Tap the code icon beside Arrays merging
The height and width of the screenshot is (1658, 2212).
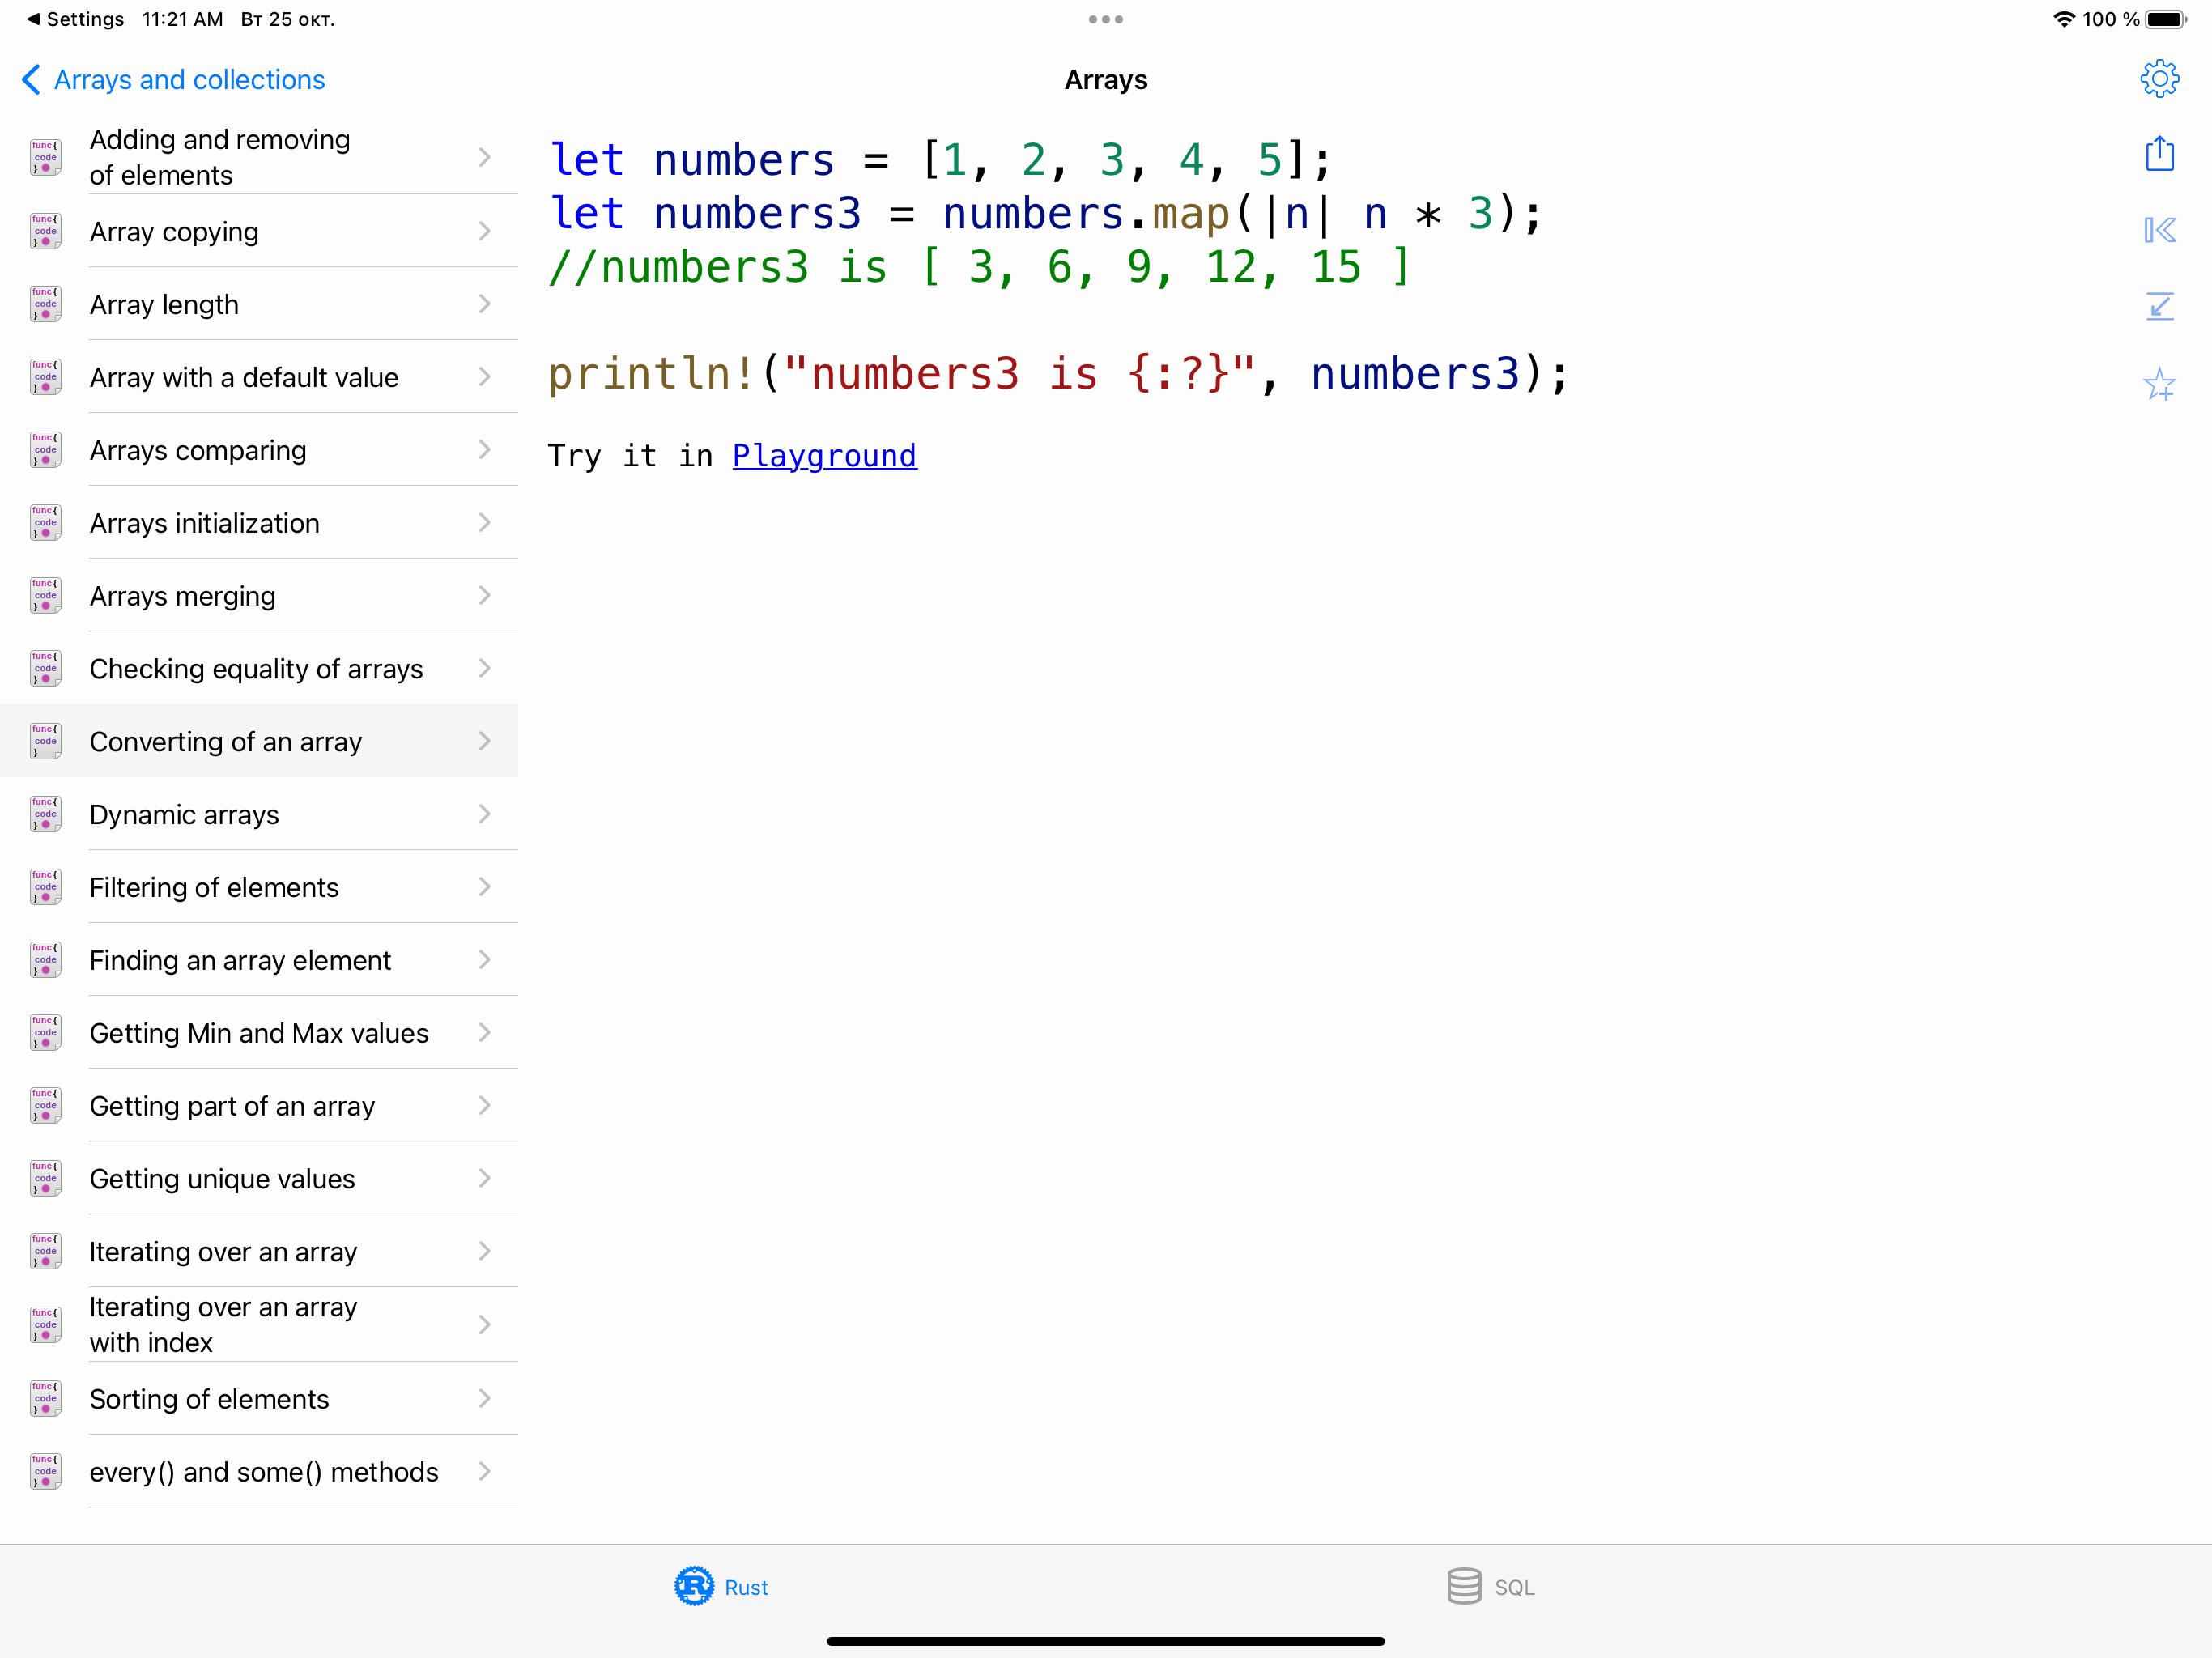pyautogui.click(x=45, y=596)
